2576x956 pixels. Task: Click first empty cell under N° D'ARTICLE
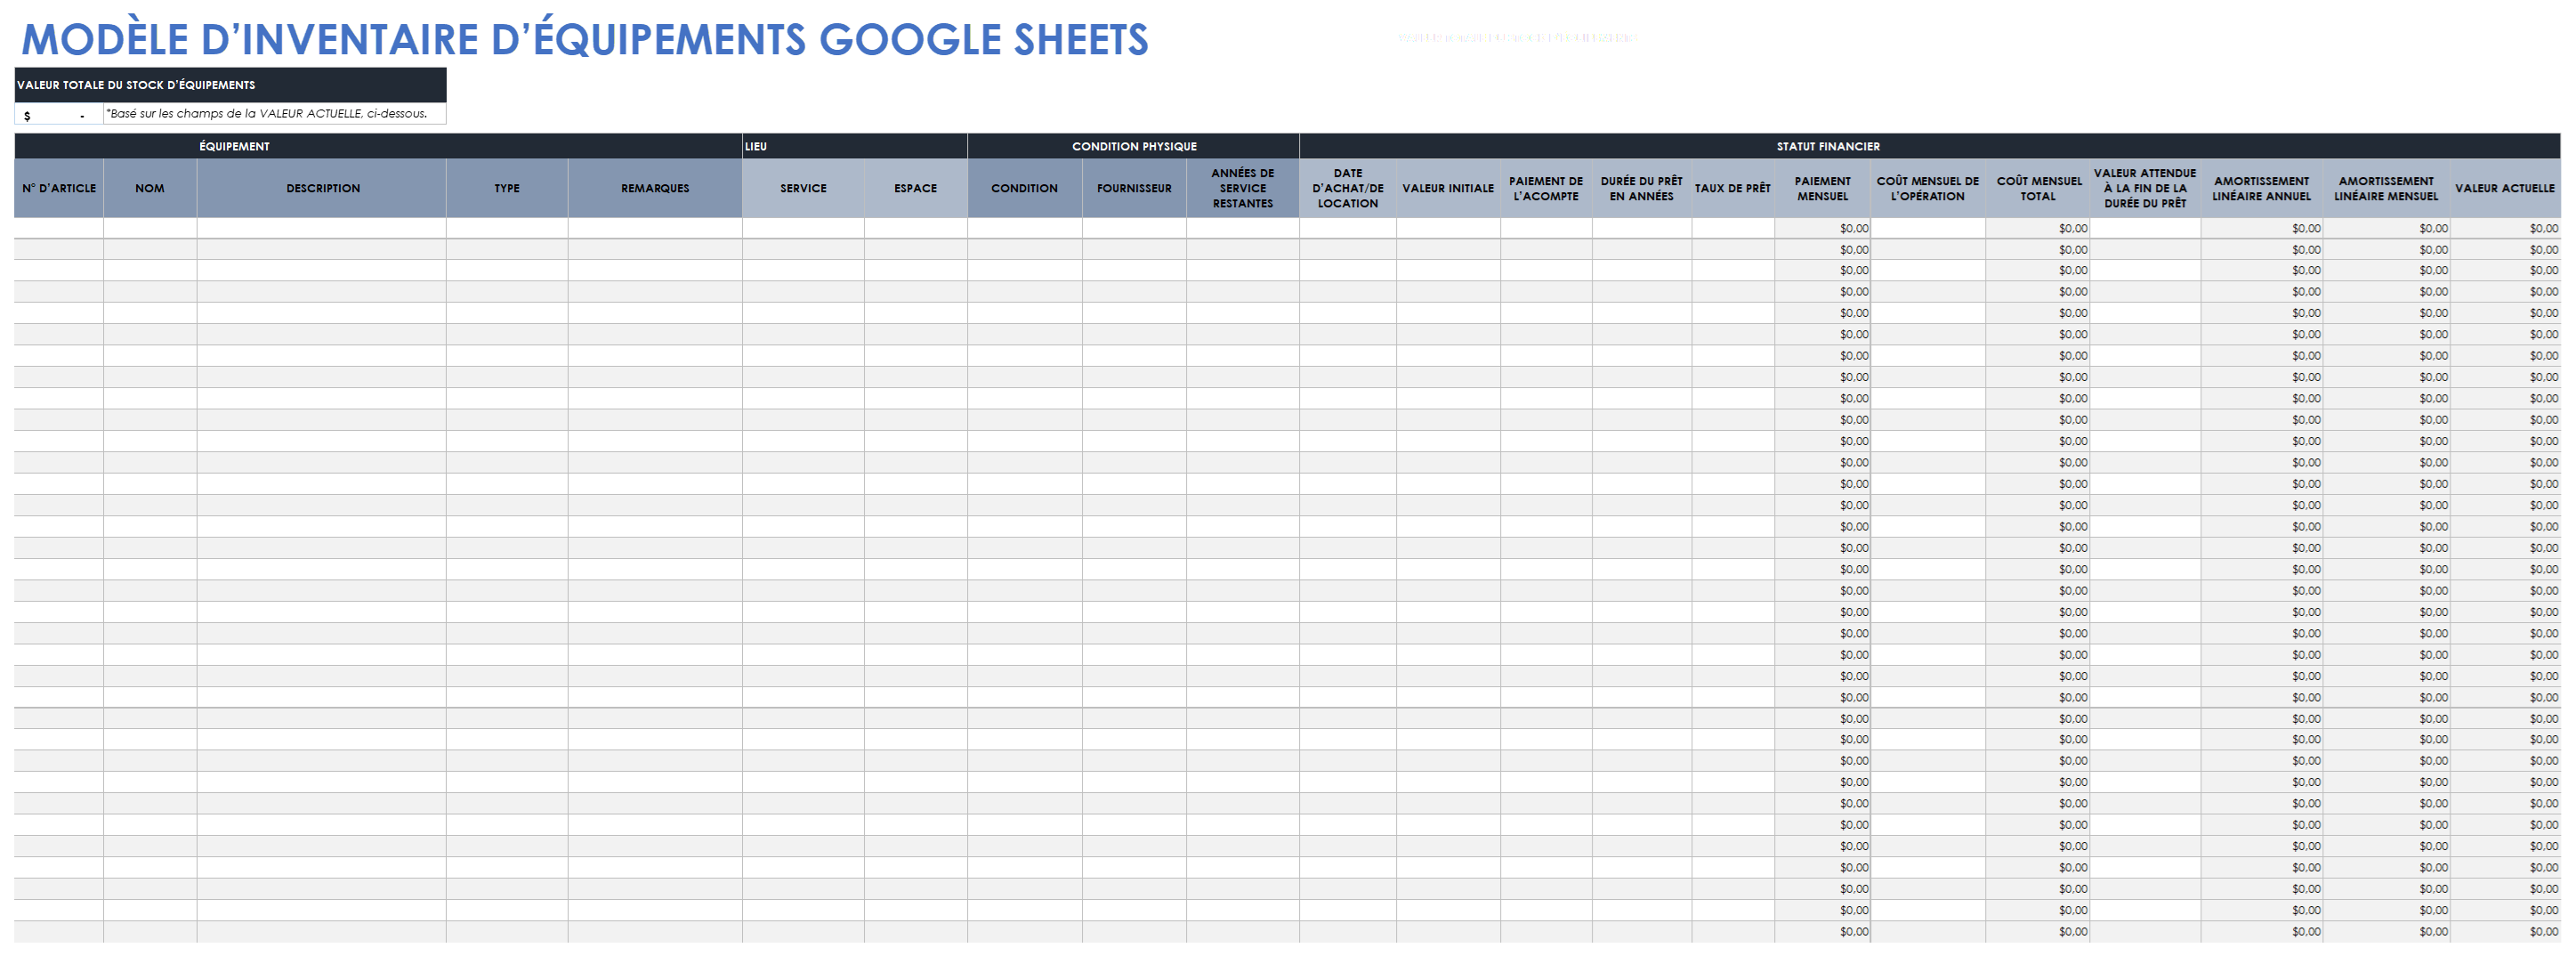(x=59, y=228)
